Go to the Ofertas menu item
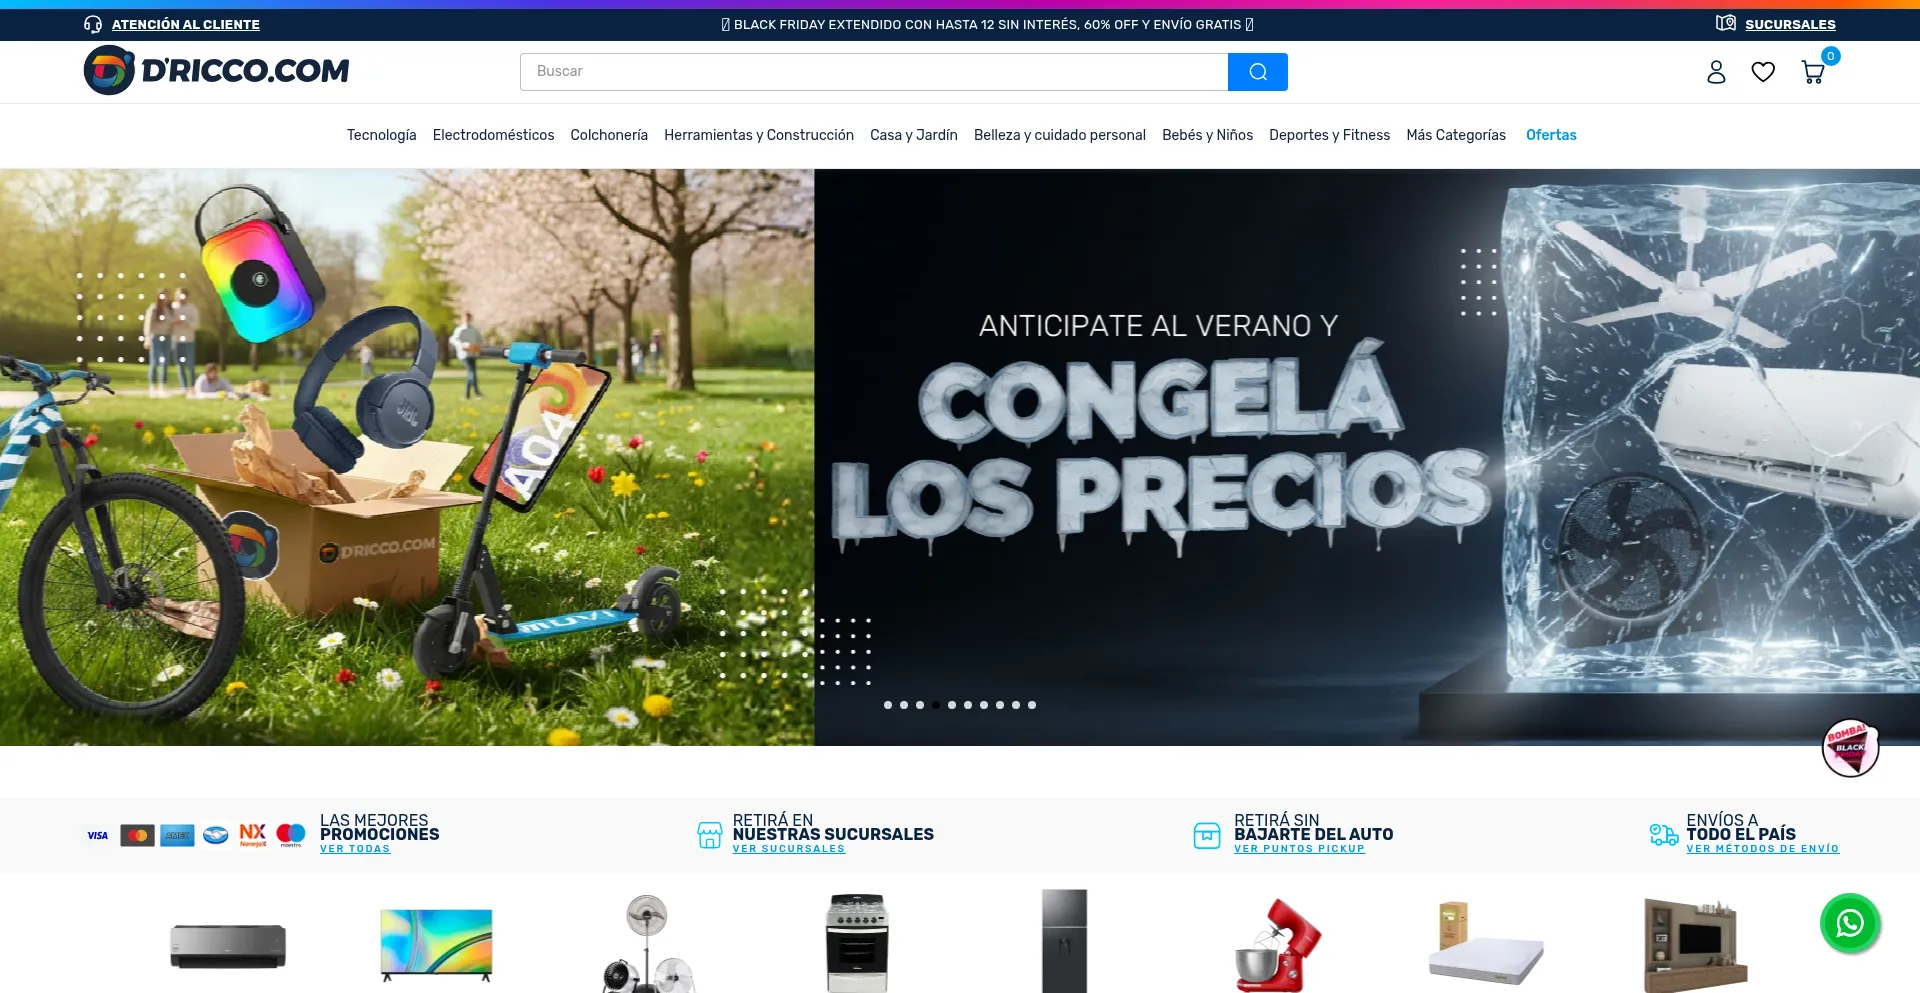 [x=1550, y=135]
